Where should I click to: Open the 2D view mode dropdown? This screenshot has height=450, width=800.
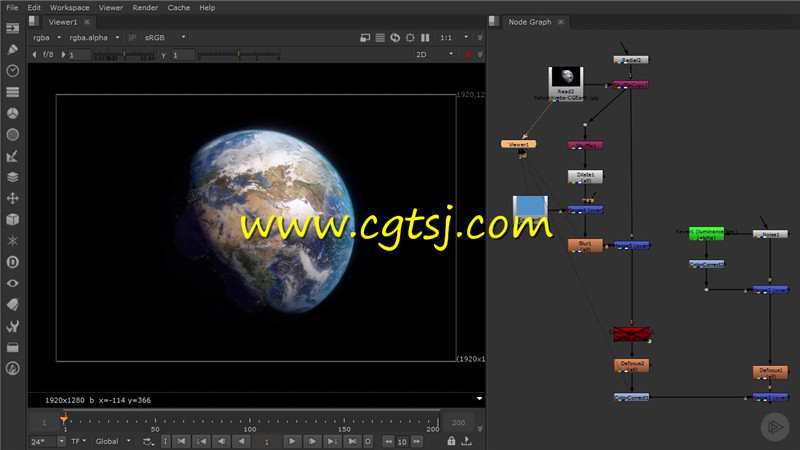click(434, 54)
